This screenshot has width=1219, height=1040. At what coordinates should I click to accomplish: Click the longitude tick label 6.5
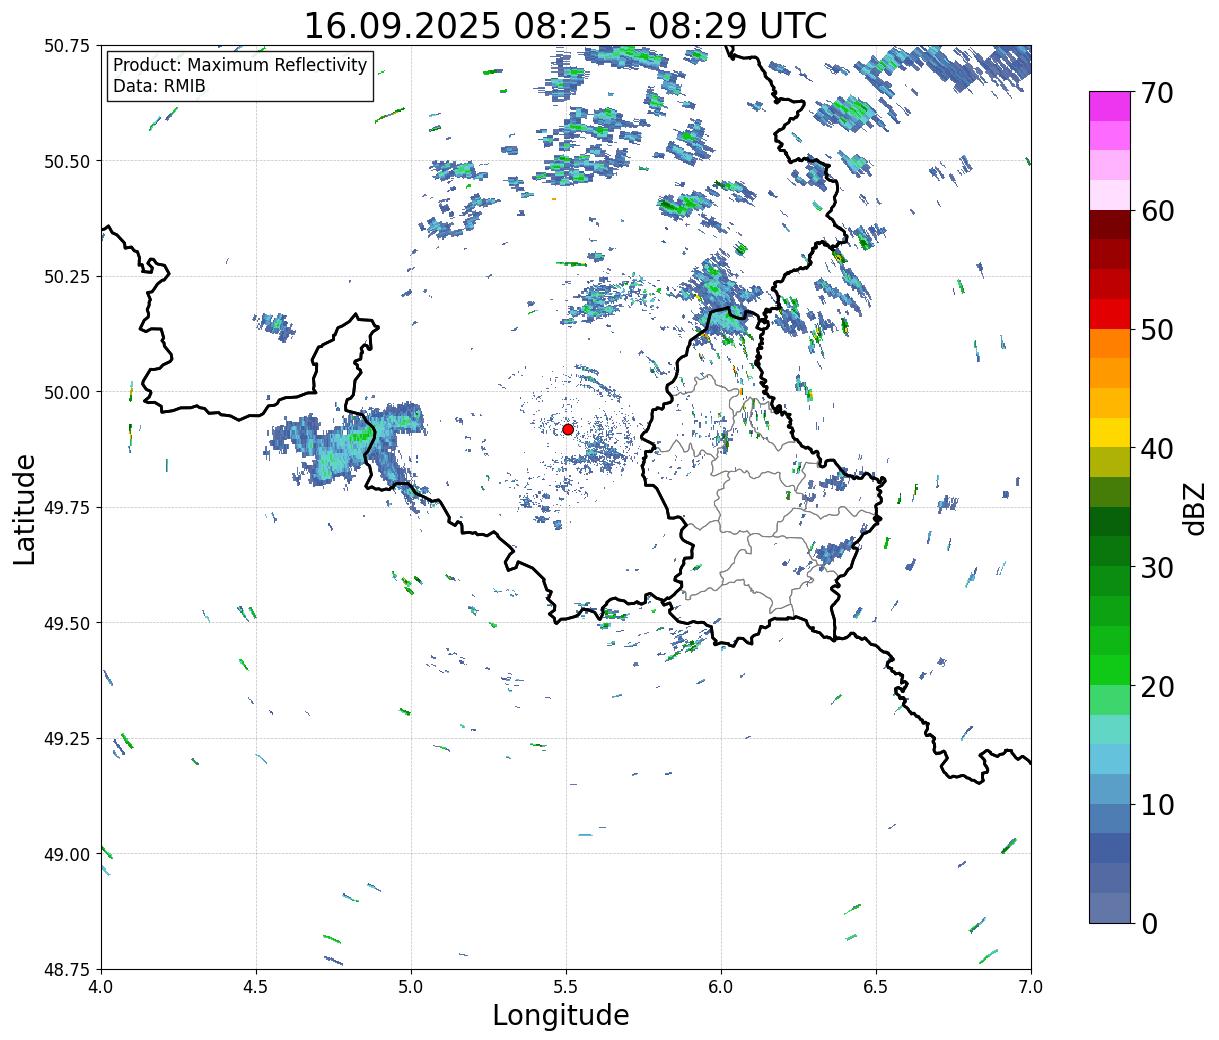(x=876, y=986)
